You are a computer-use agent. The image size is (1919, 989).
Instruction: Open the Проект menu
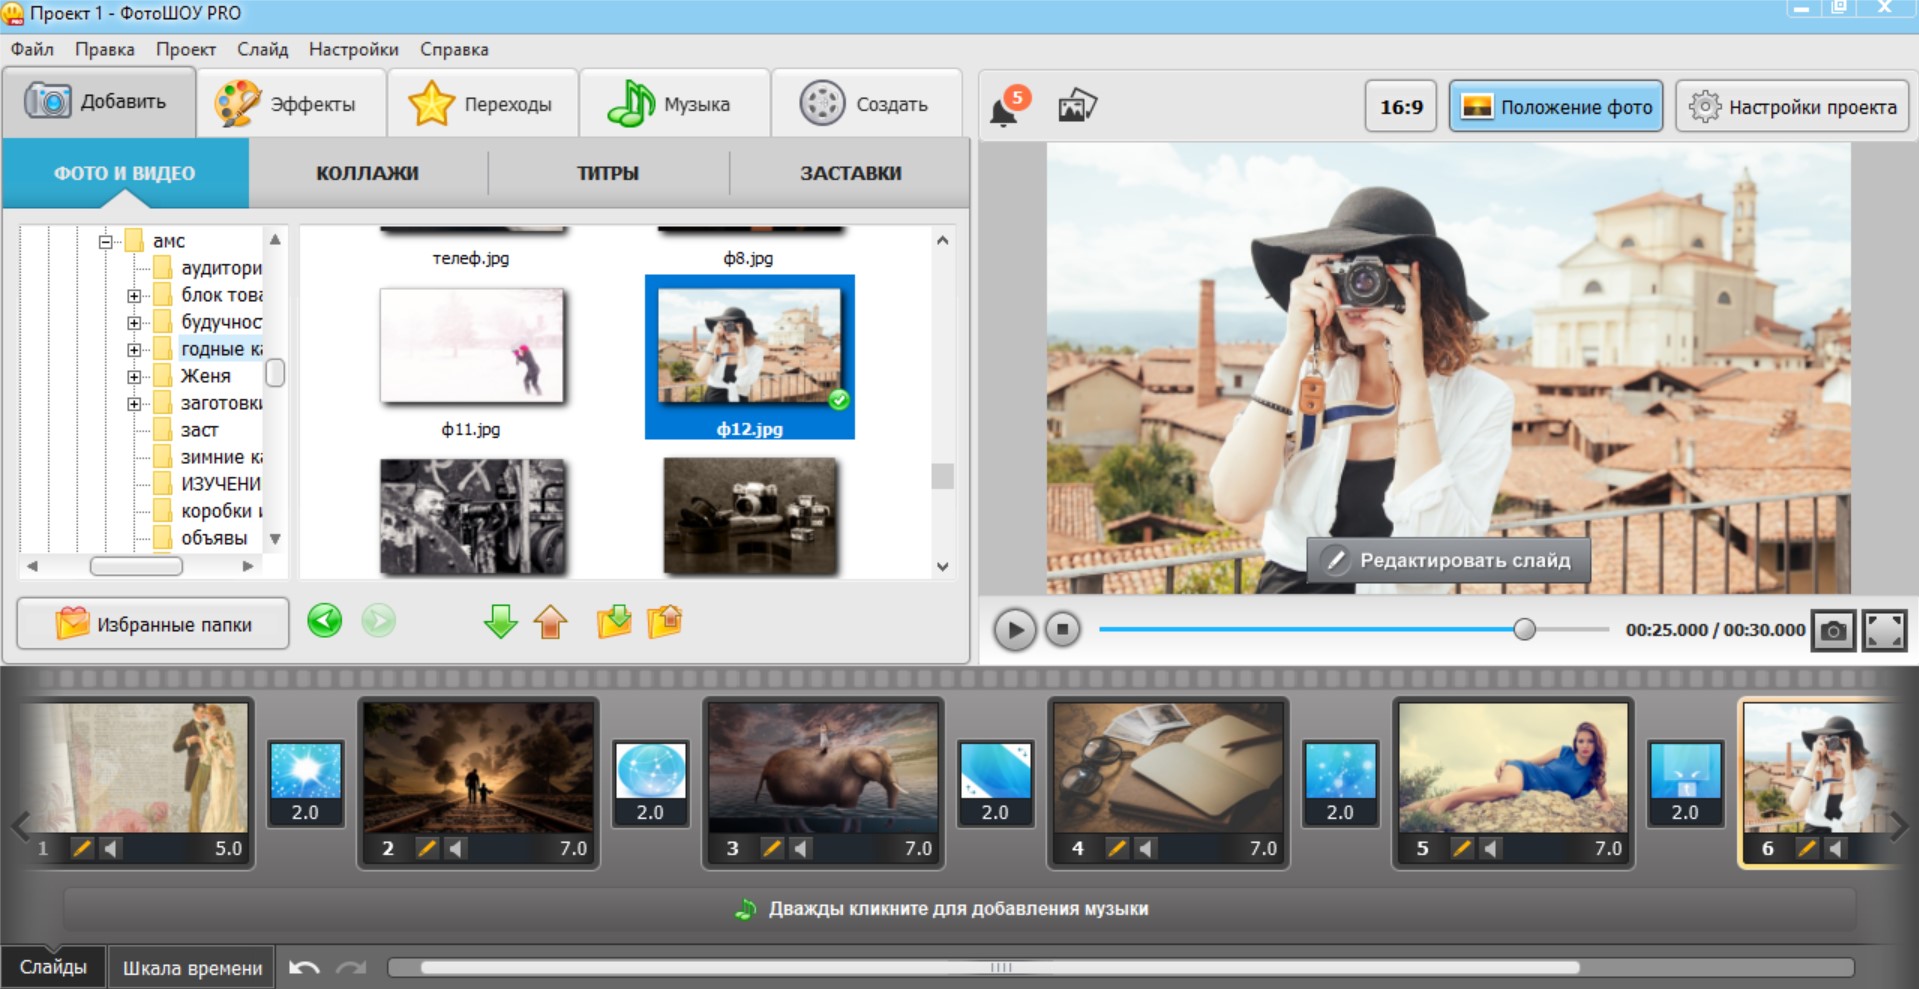185,49
